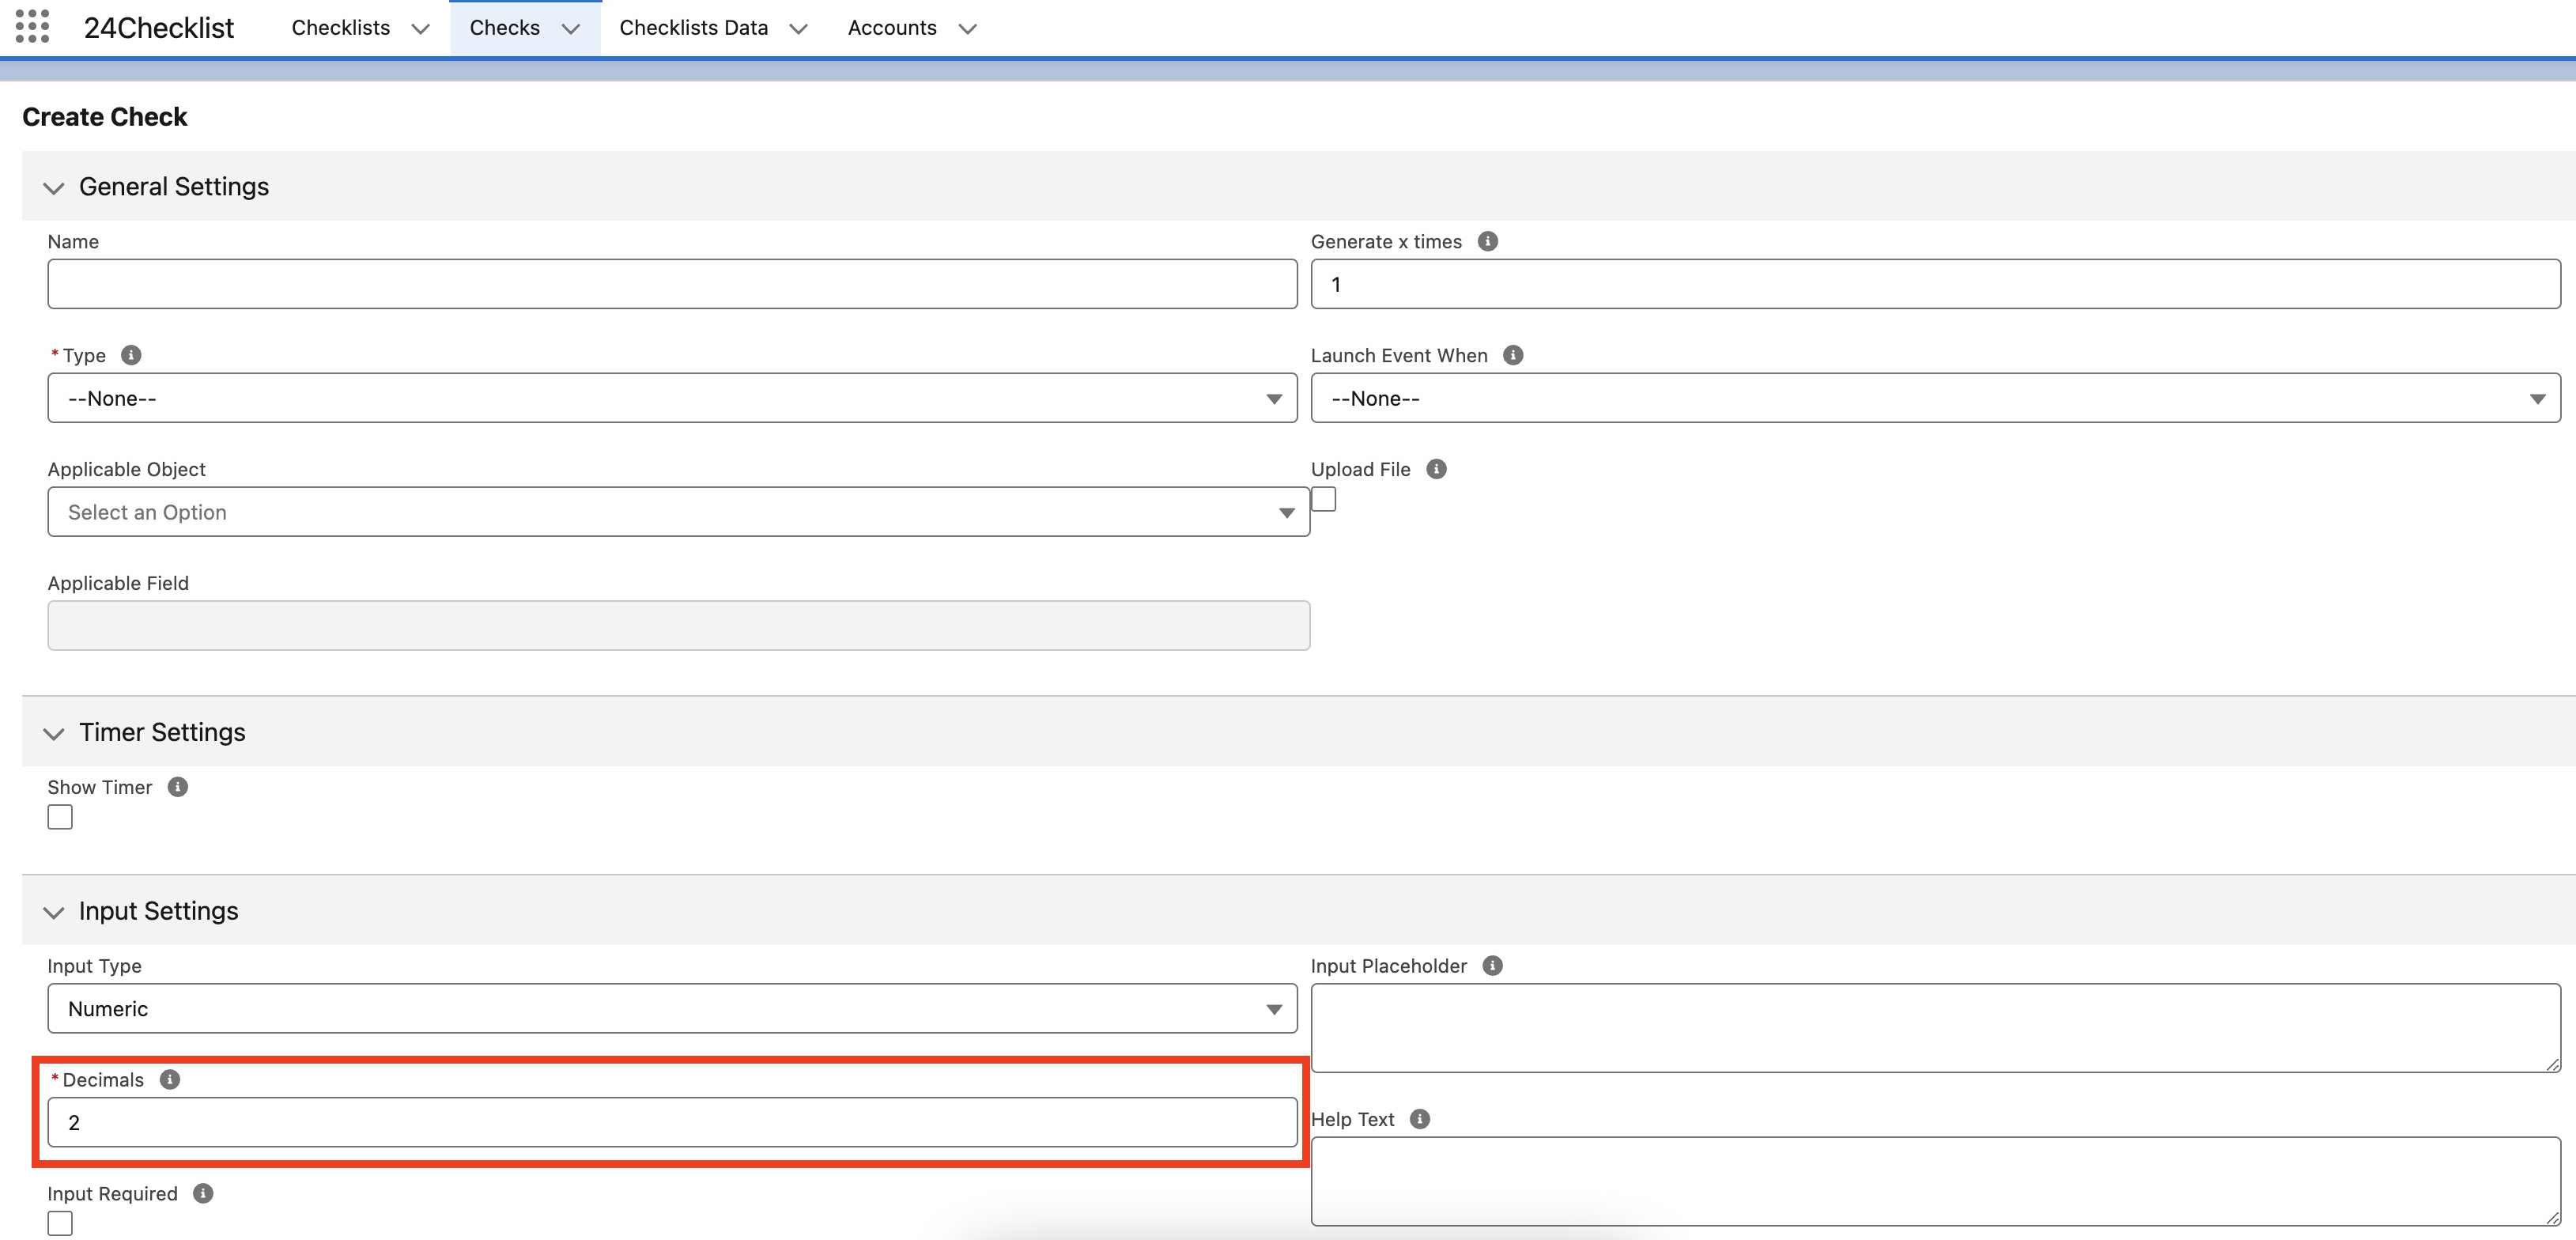Enable the Upload File checkbox

[1323, 499]
